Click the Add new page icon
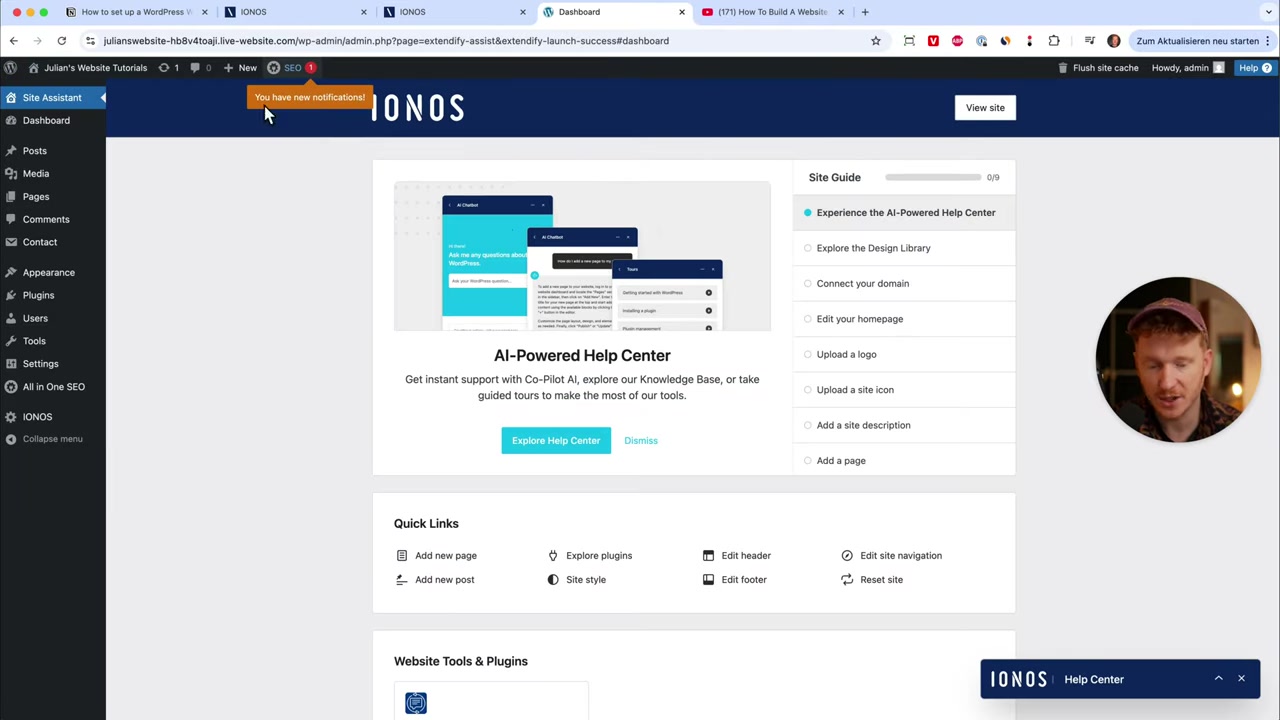The image size is (1280, 720). point(402,555)
